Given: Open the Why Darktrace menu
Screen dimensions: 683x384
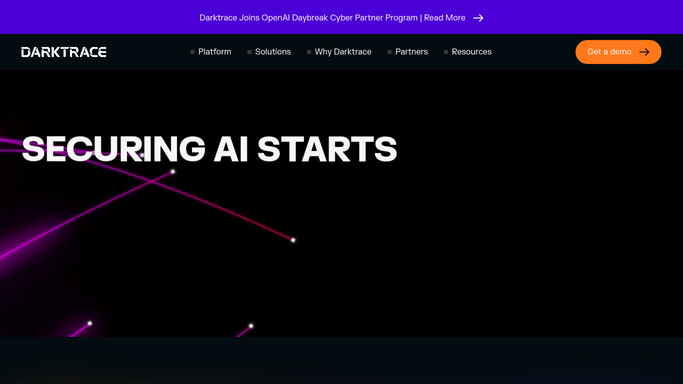Looking at the screenshot, I should (339, 52).
